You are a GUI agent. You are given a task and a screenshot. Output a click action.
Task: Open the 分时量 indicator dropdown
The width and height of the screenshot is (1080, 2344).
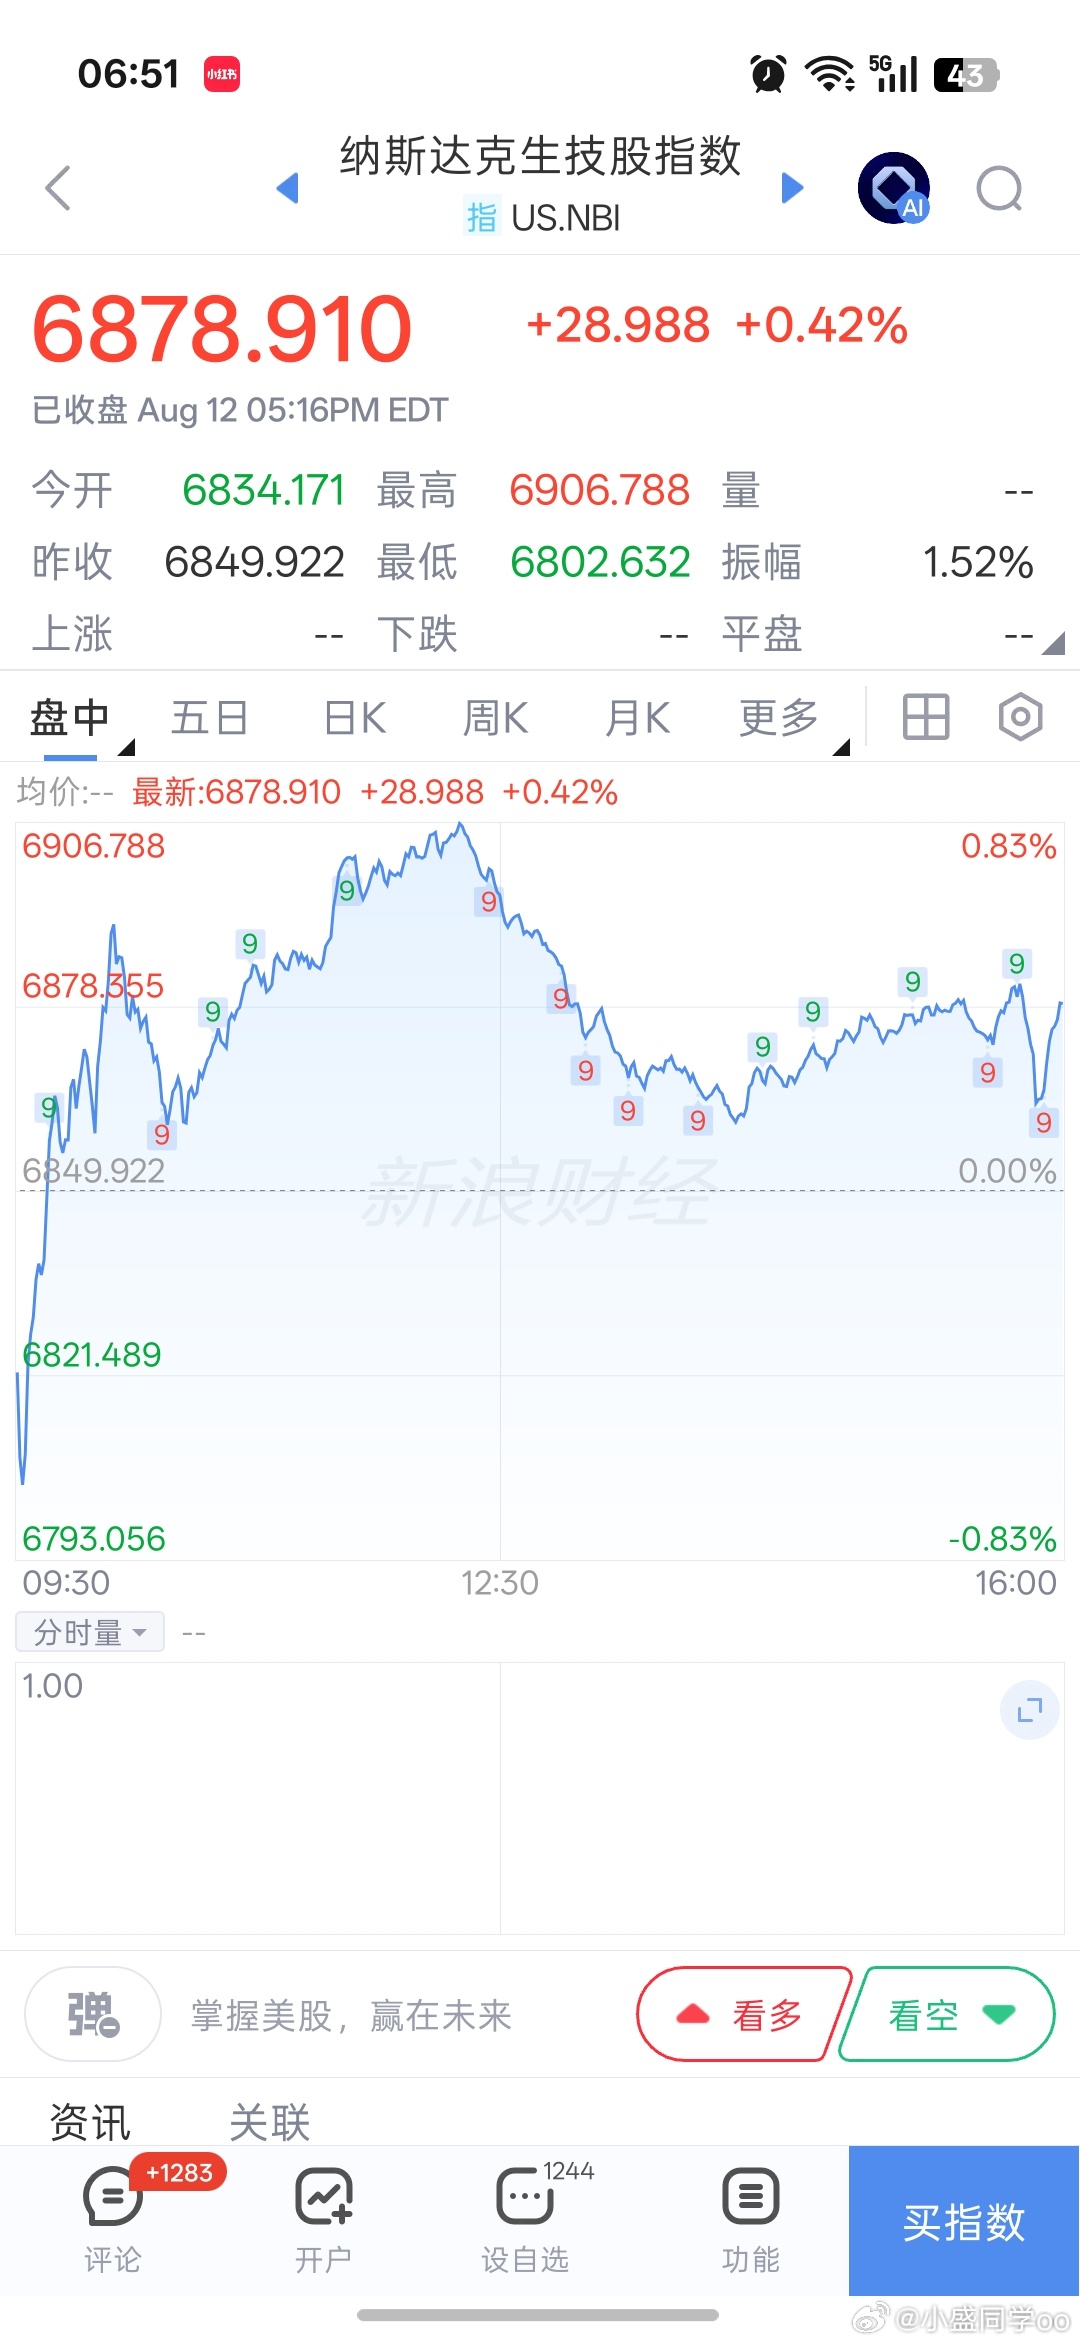[90, 1632]
